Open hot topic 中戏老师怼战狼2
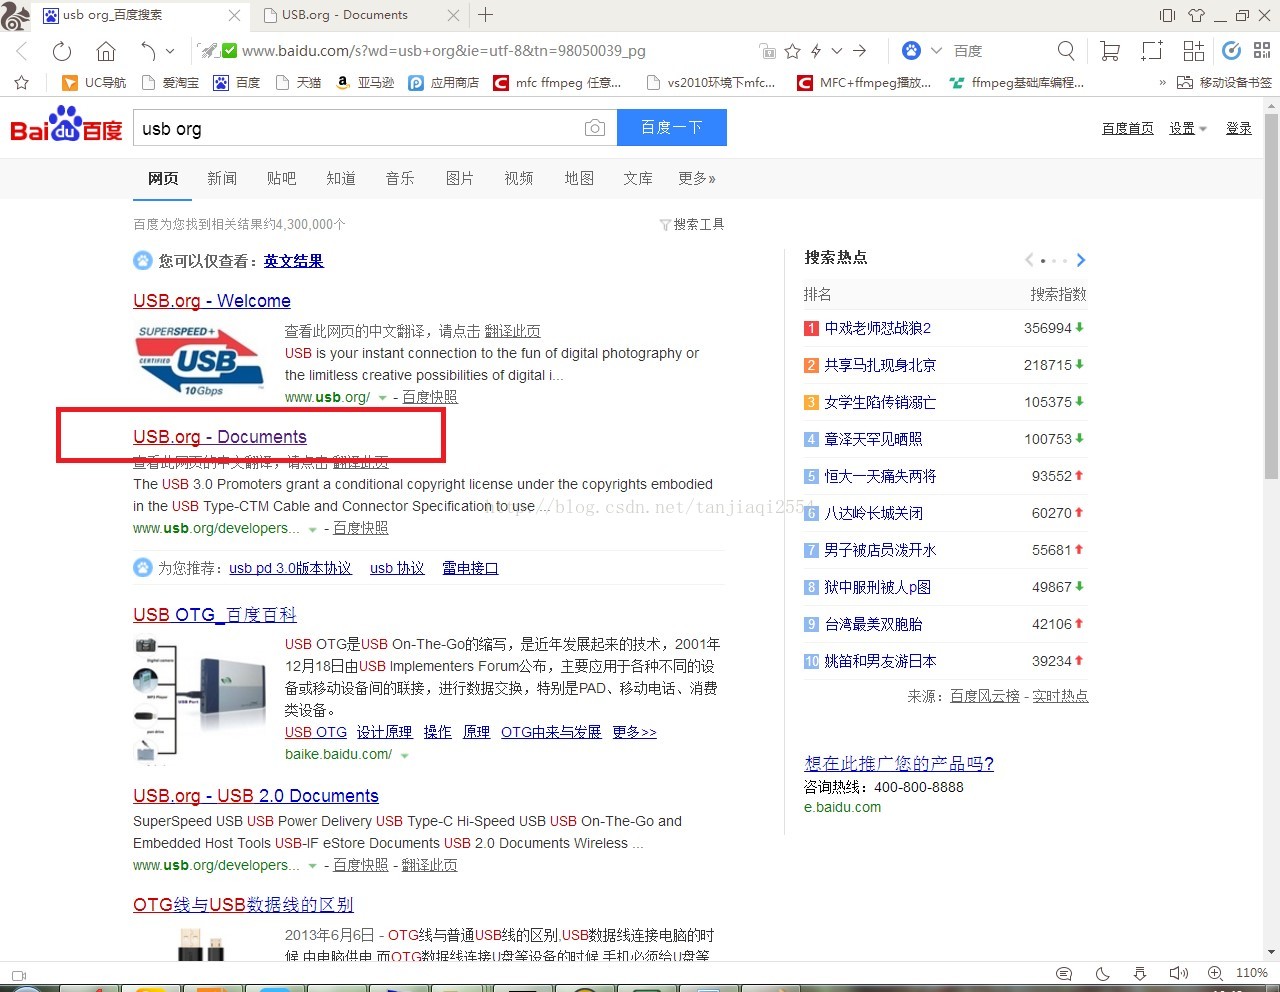This screenshot has width=1280, height=992. click(878, 328)
